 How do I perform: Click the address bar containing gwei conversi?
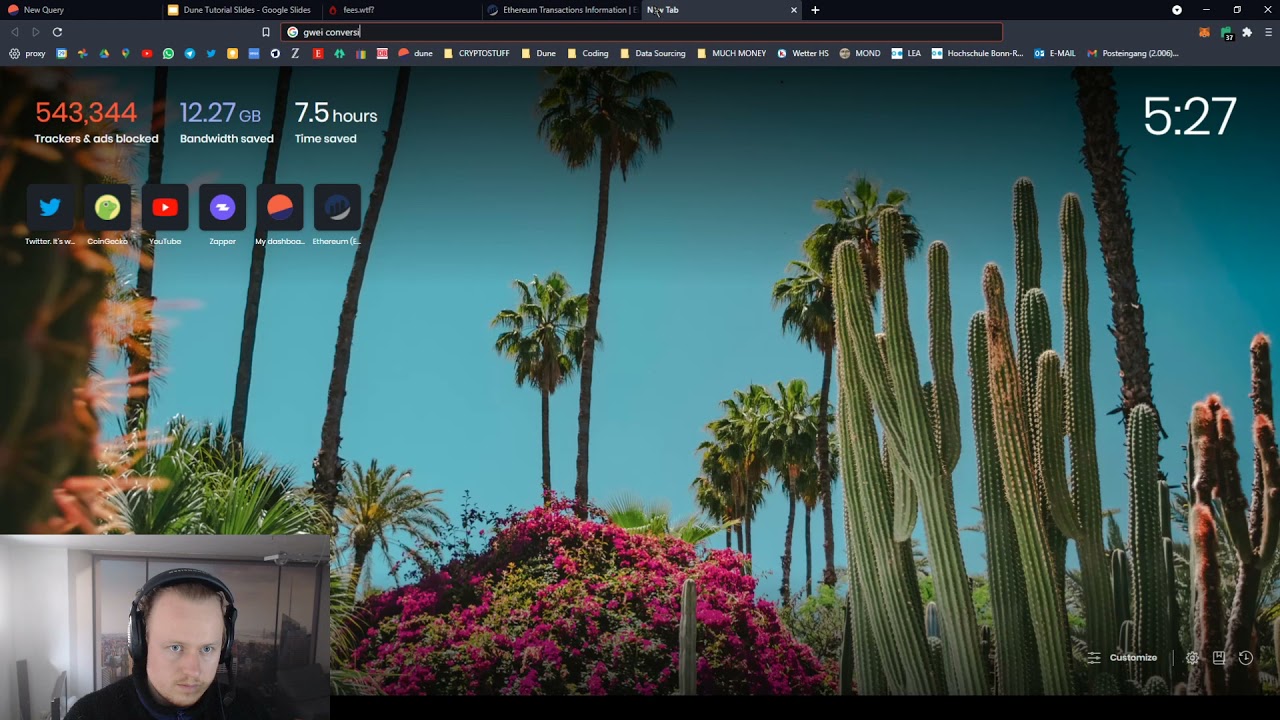pyautogui.click(x=641, y=32)
